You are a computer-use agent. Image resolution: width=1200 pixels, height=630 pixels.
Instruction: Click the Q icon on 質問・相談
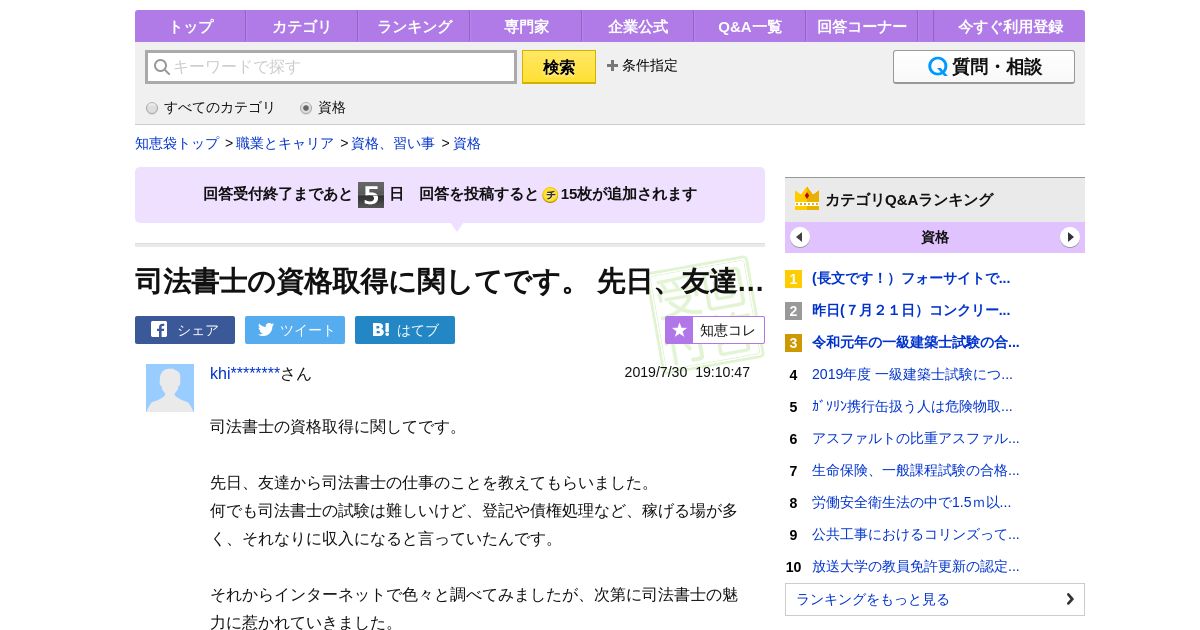[938, 67]
